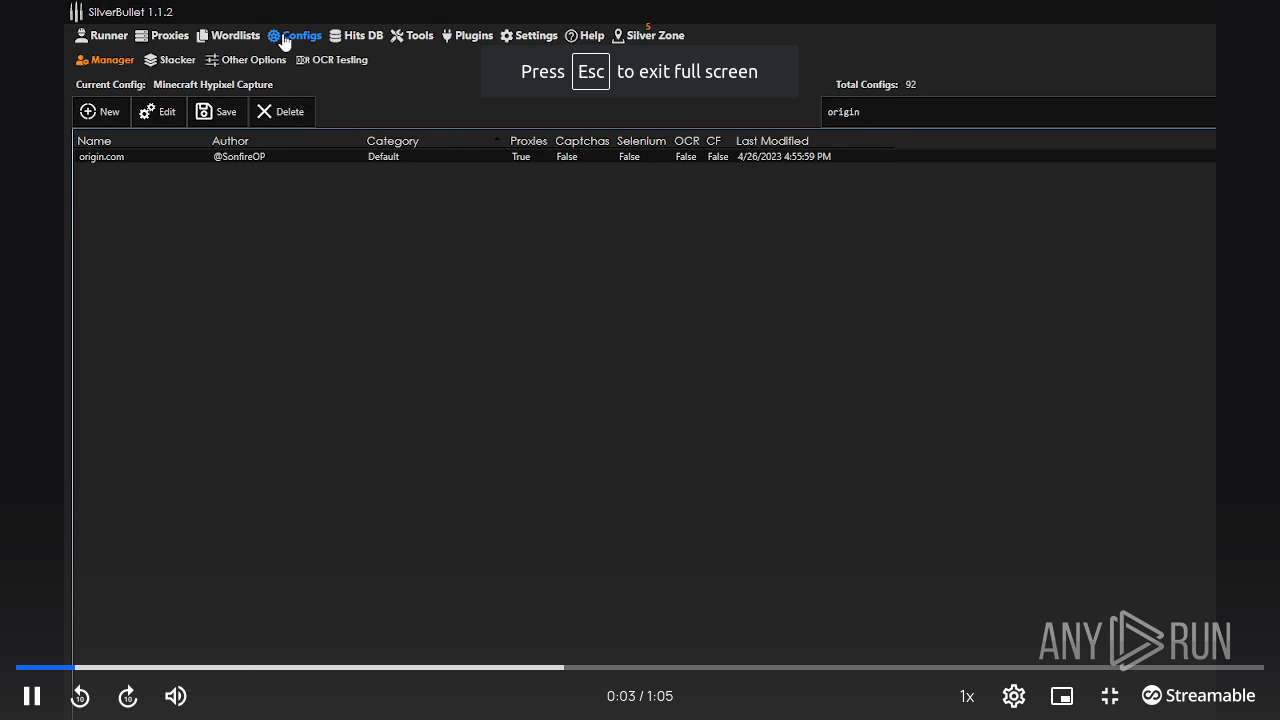This screenshot has width=1280, height=720.
Task: Create a New config
Action: click(x=100, y=112)
